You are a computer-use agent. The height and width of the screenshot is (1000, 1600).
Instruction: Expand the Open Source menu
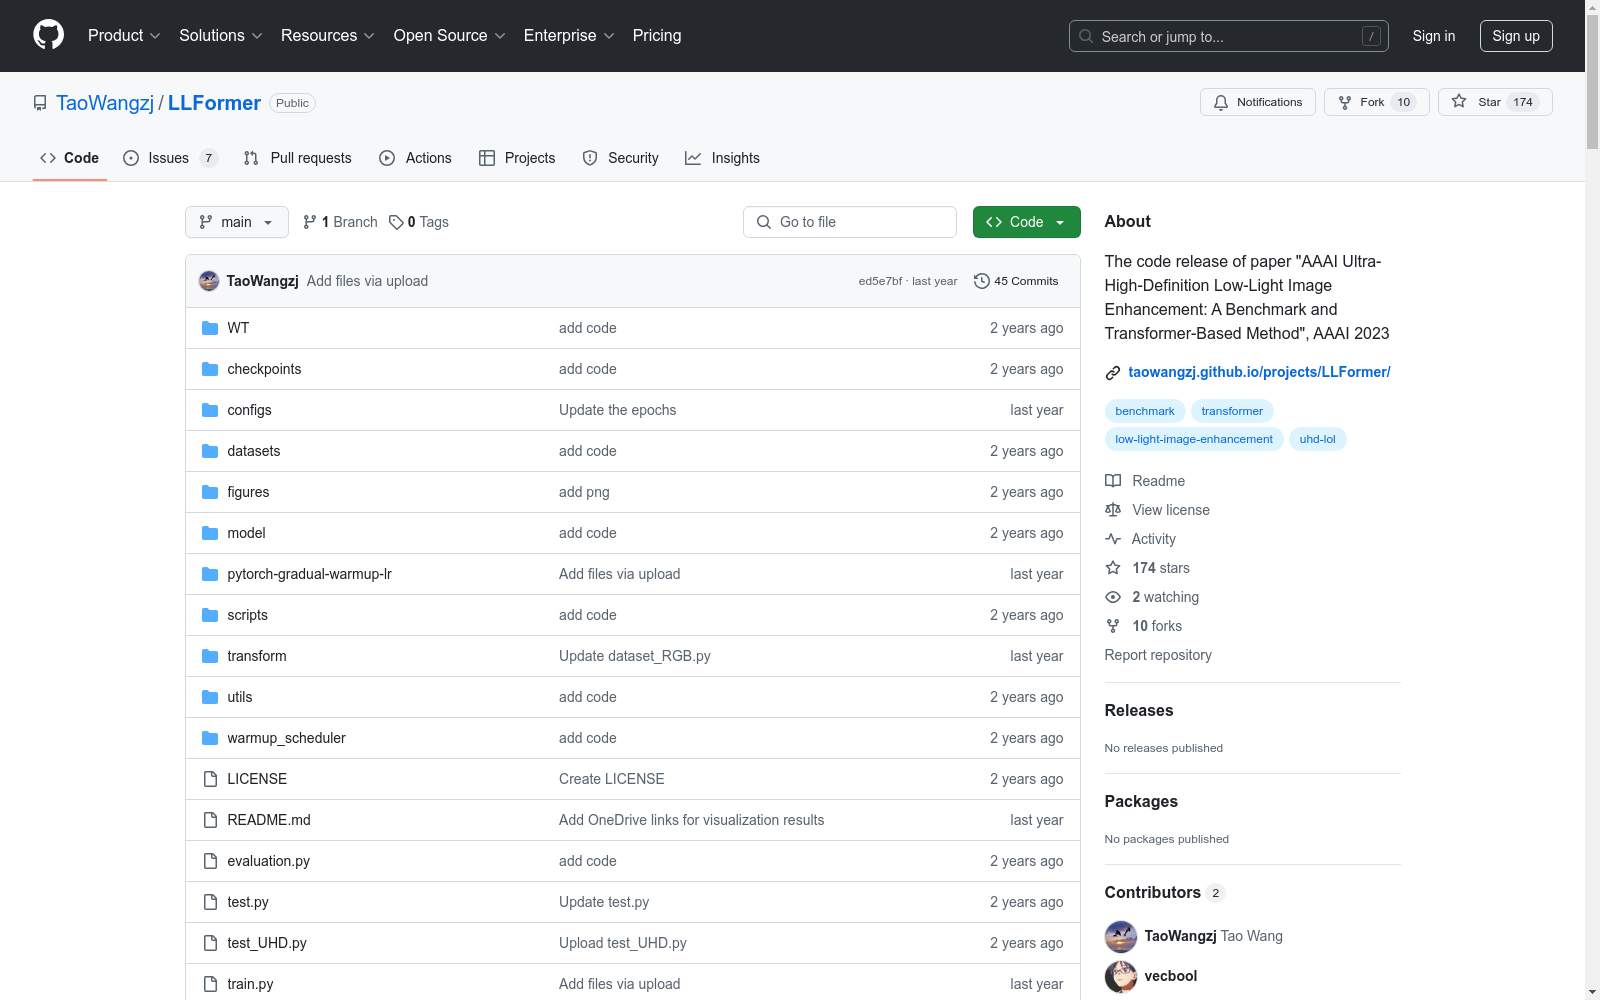pos(450,35)
